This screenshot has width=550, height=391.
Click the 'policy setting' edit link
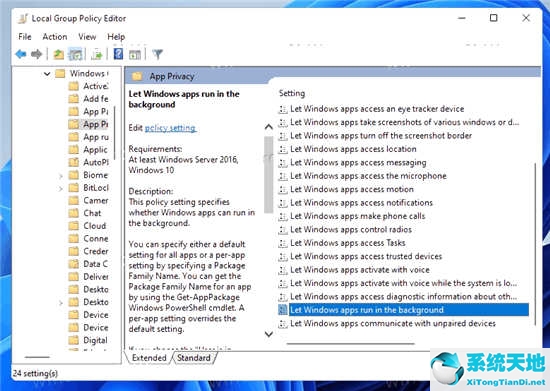tap(170, 128)
